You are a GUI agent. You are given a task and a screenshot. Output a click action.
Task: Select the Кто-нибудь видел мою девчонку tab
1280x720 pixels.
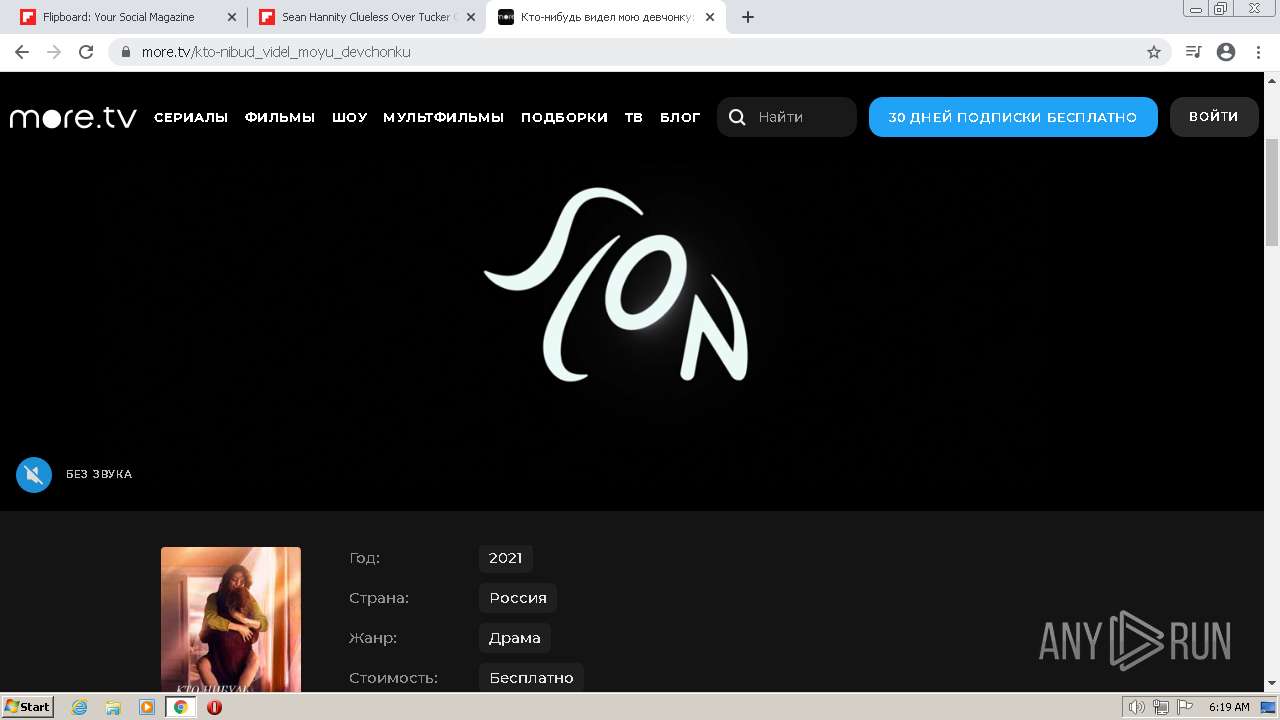606,17
